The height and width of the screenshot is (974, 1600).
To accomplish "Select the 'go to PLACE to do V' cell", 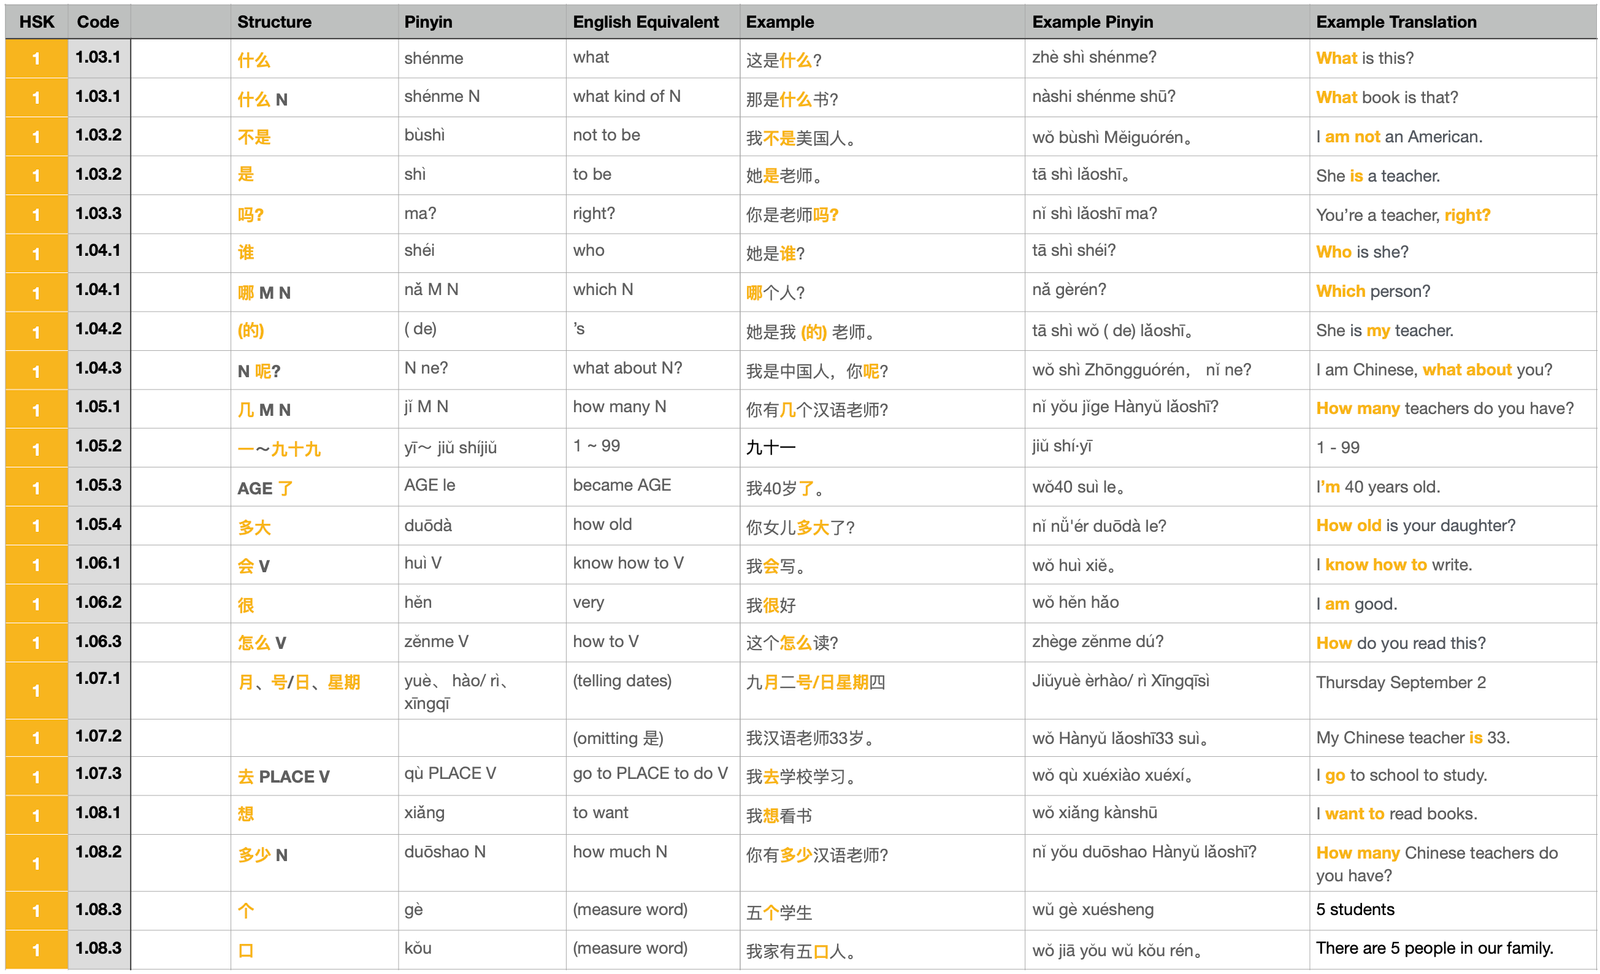I will [650, 774].
